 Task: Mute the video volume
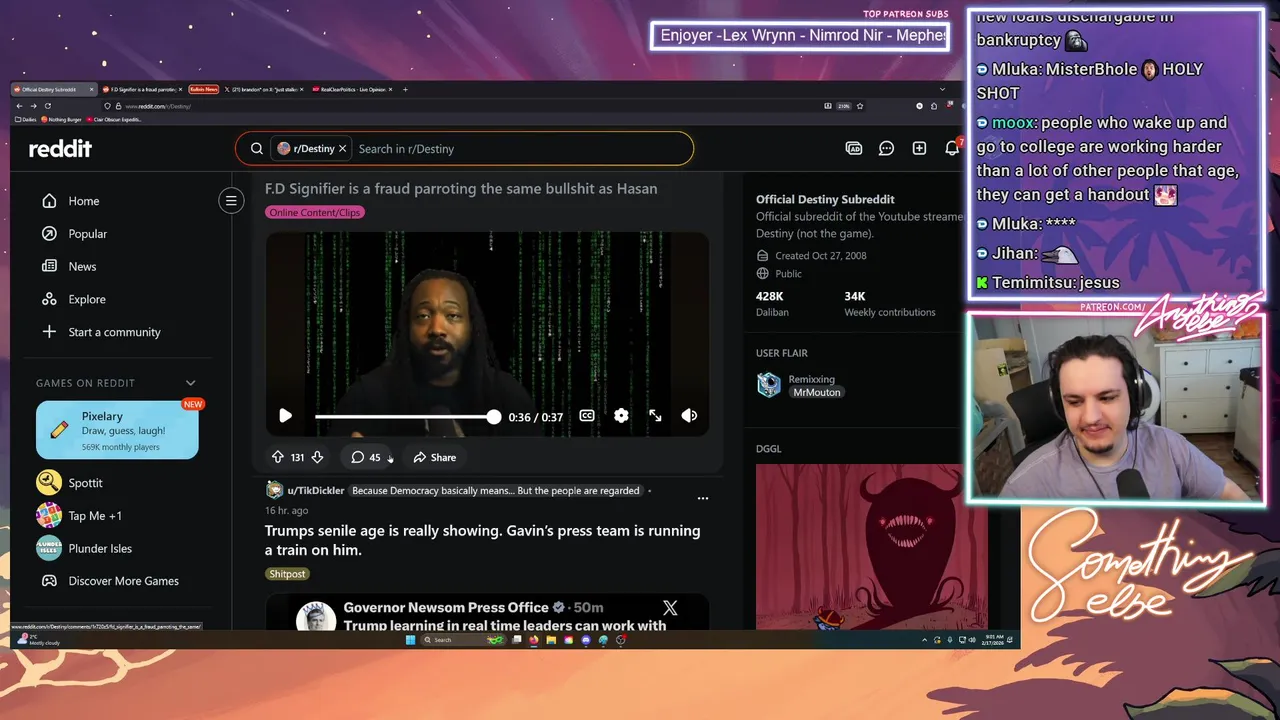pos(689,416)
